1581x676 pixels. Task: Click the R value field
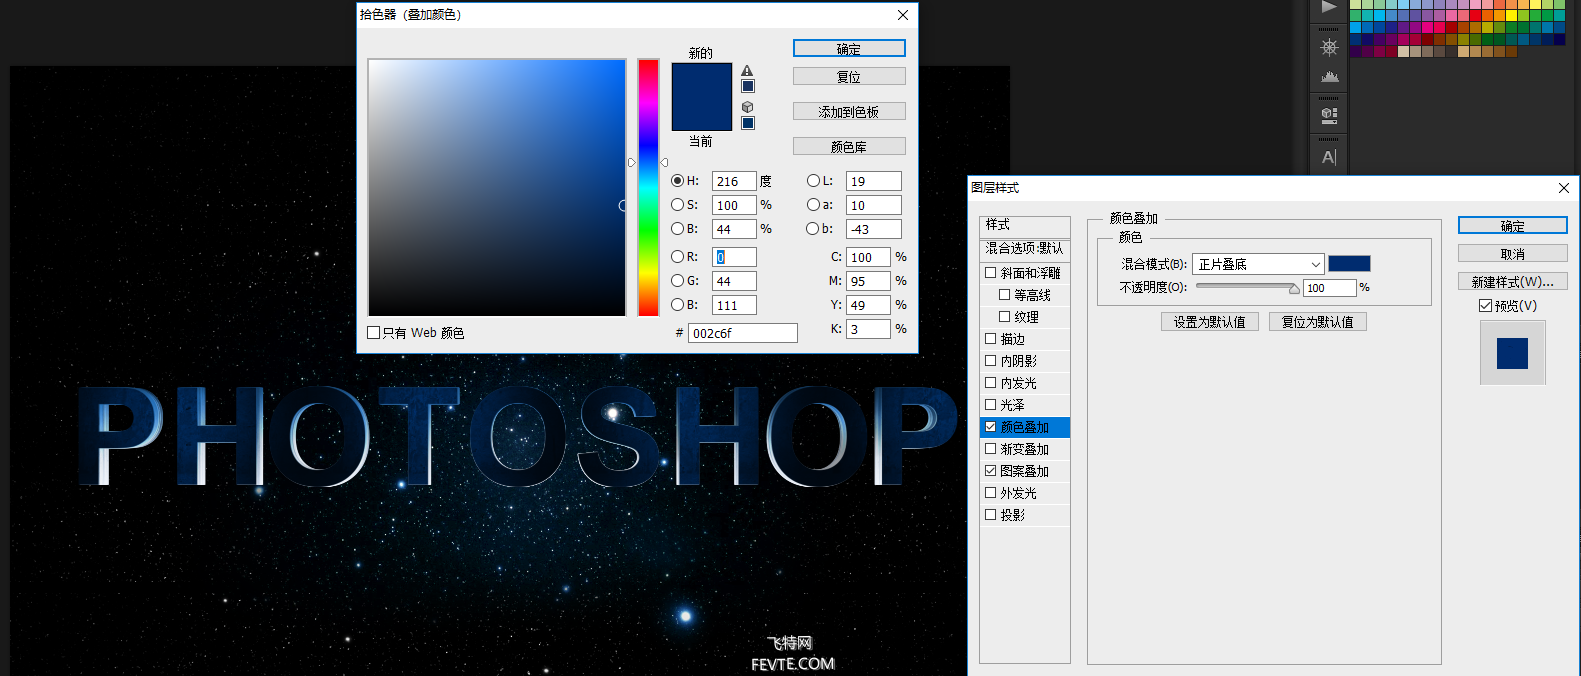[734, 257]
